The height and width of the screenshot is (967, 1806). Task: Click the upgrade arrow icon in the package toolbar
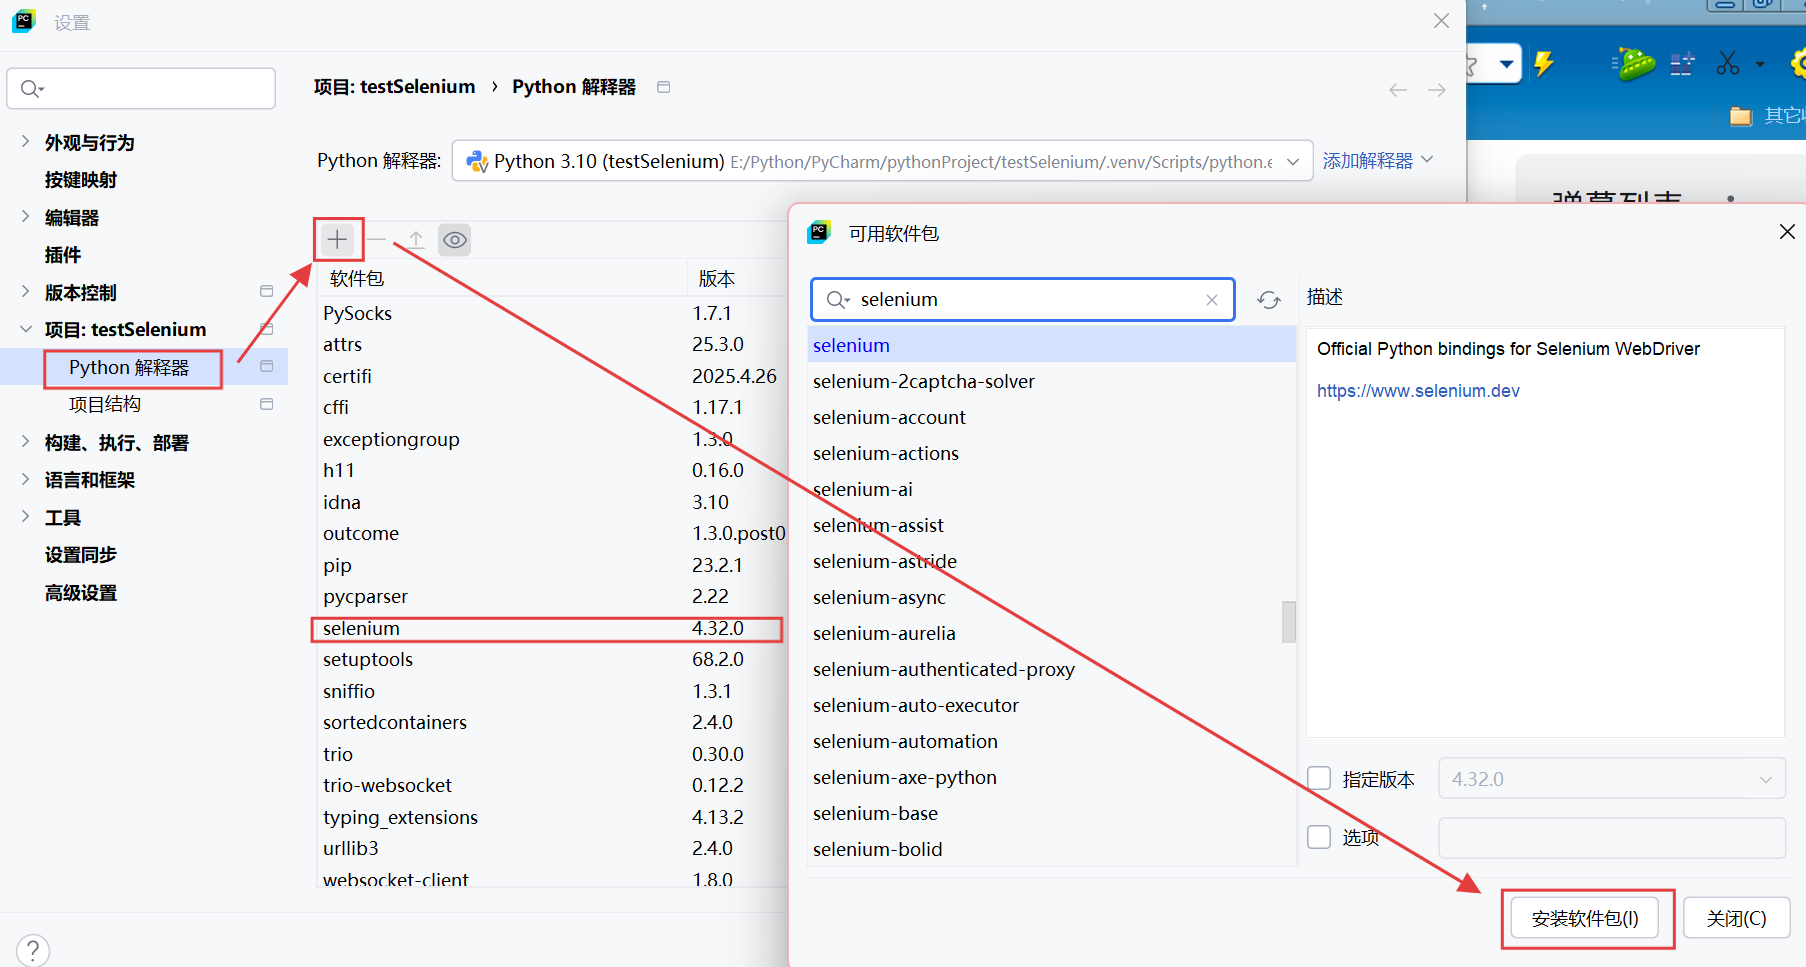tap(416, 240)
